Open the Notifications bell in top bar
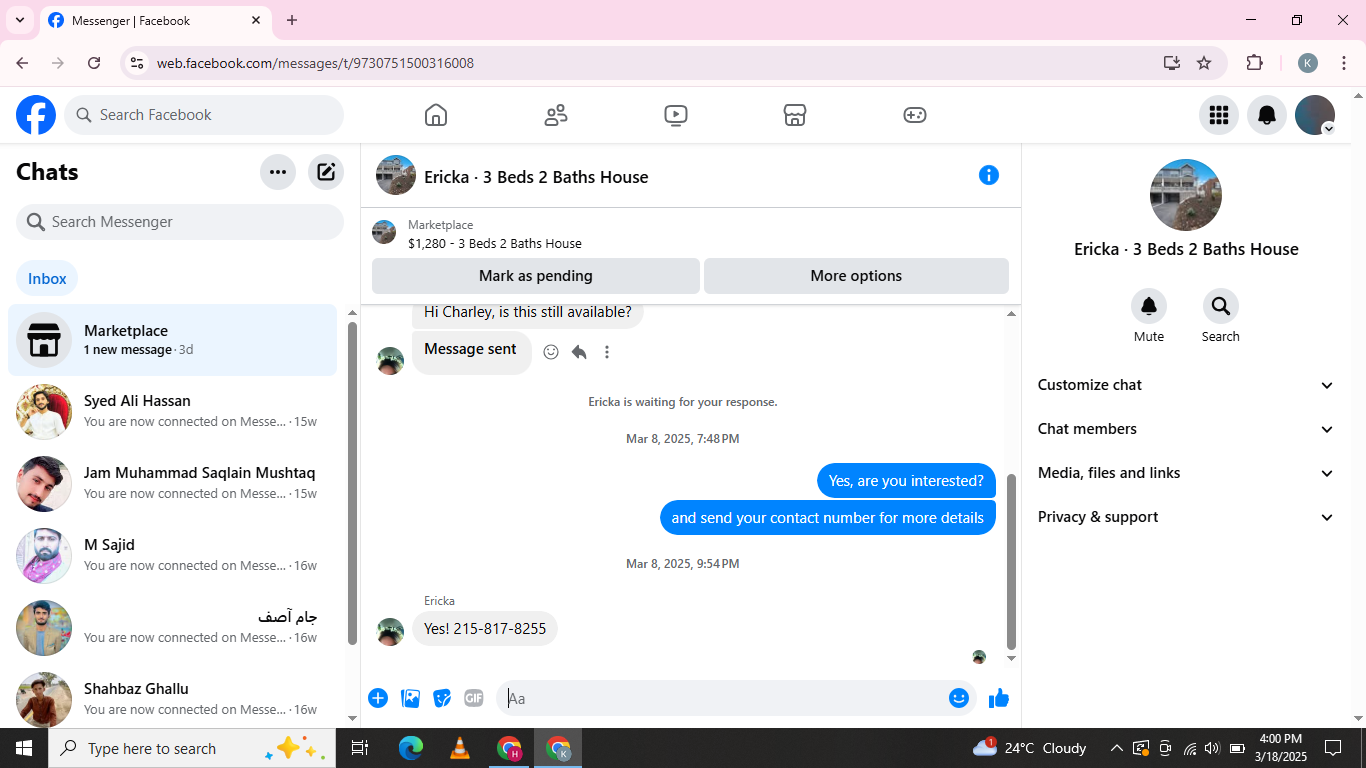Screen dimensions: 1366x768 [1267, 115]
